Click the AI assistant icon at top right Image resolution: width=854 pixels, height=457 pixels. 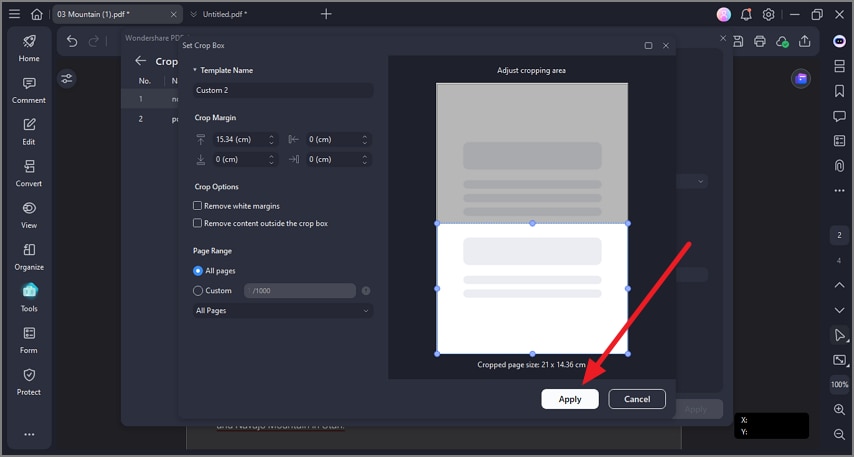(839, 41)
